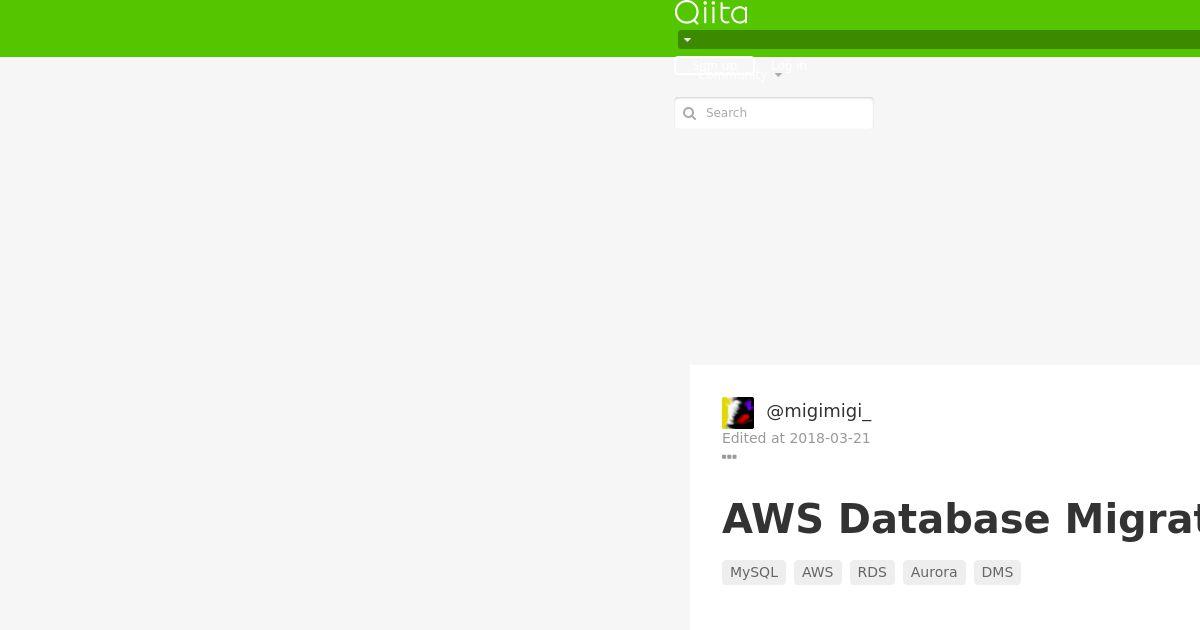This screenshot has height=630, width=1200.
Task: Click the AWS Database Migration article title
Action: 961,519
